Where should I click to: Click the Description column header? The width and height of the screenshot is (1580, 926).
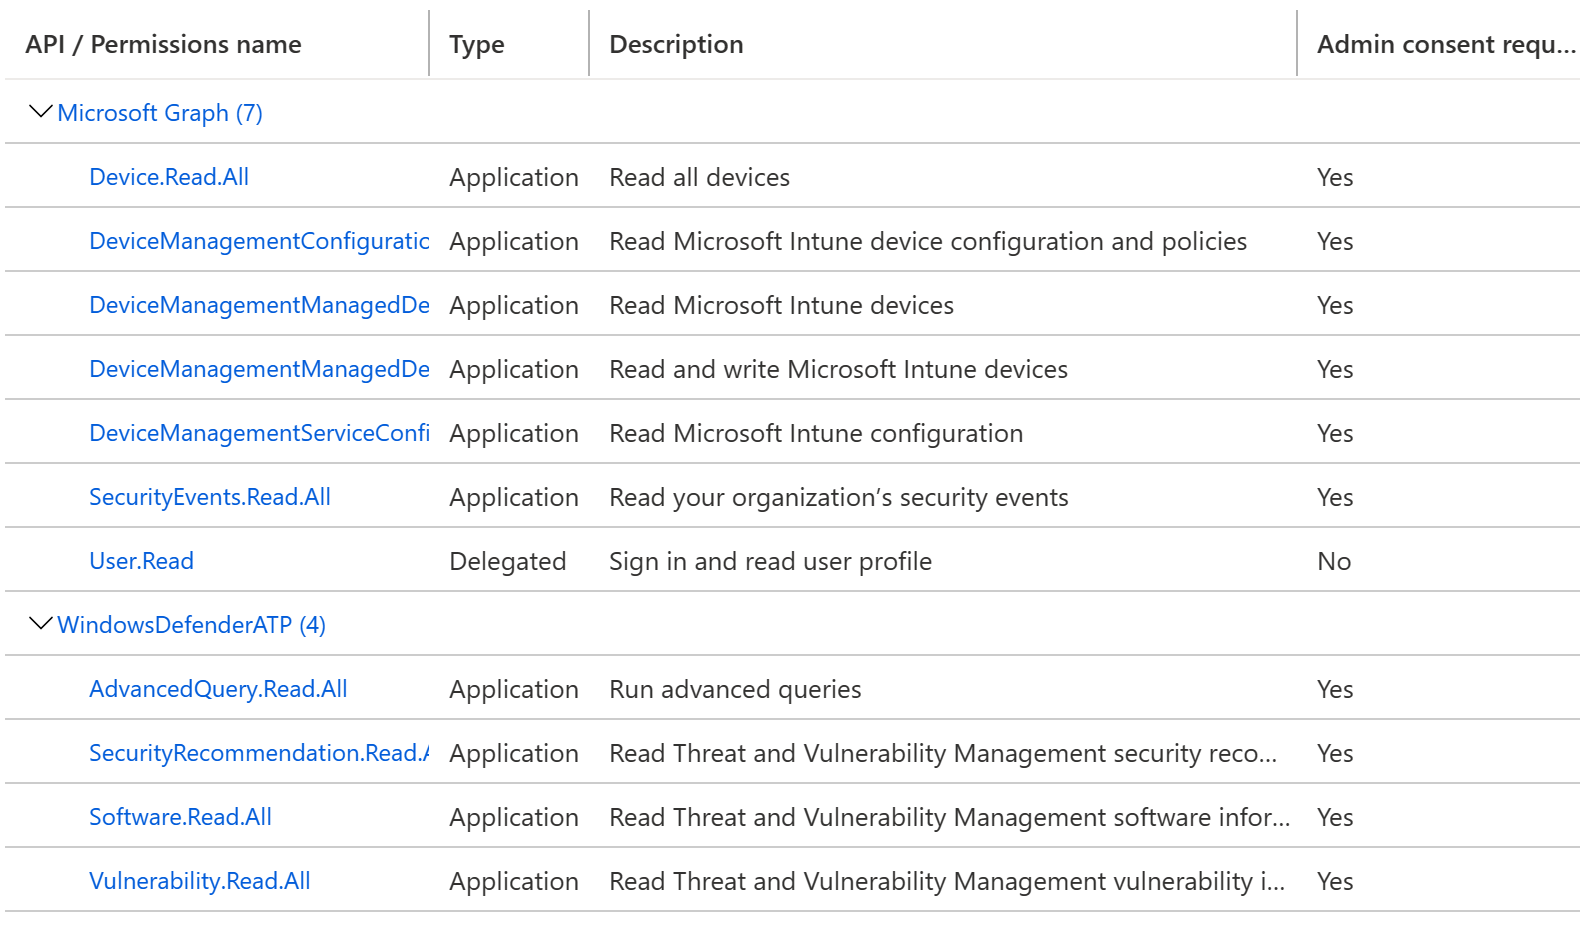point(676,44)
